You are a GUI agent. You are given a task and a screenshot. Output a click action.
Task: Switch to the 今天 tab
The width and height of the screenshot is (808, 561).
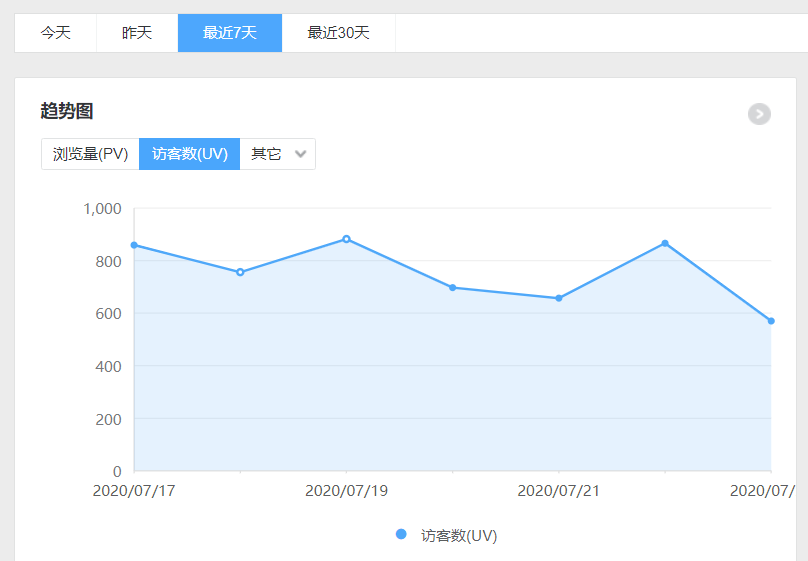pyautogui.click(x=55, y=33)
